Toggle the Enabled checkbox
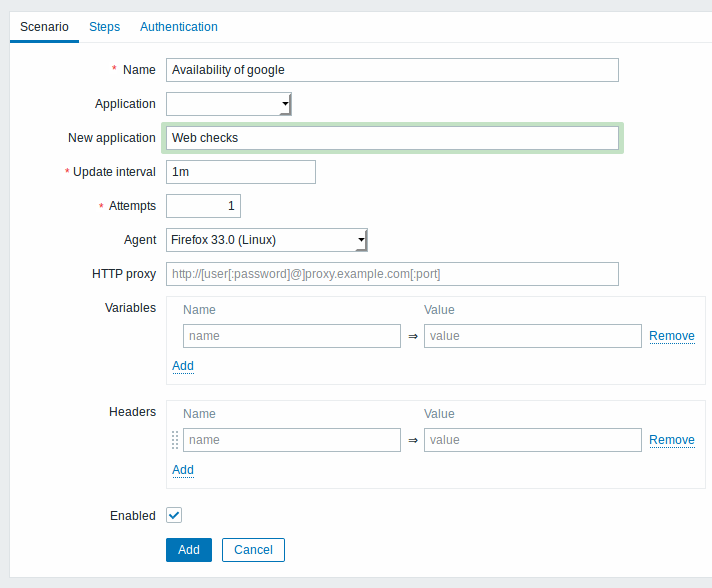The width and height of the screenshot is (712, 588). click(x=174, y=515)
